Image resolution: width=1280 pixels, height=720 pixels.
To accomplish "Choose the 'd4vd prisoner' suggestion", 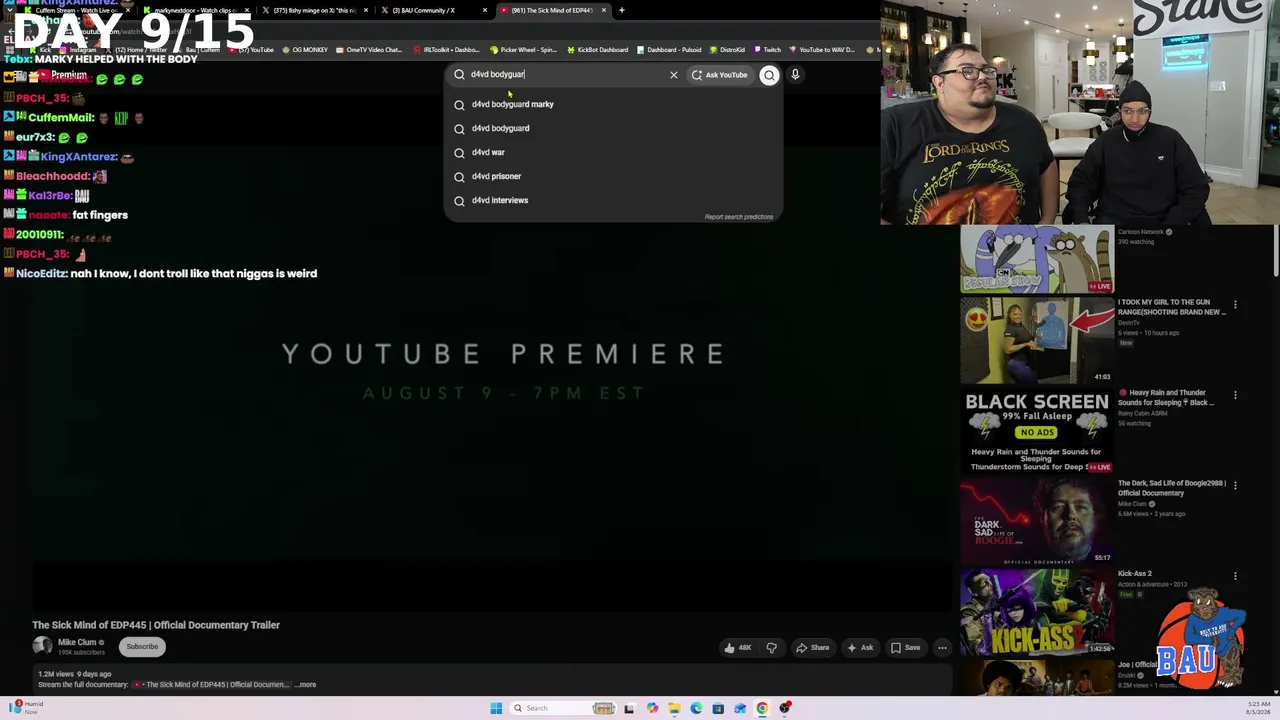I will pos(612,176).
